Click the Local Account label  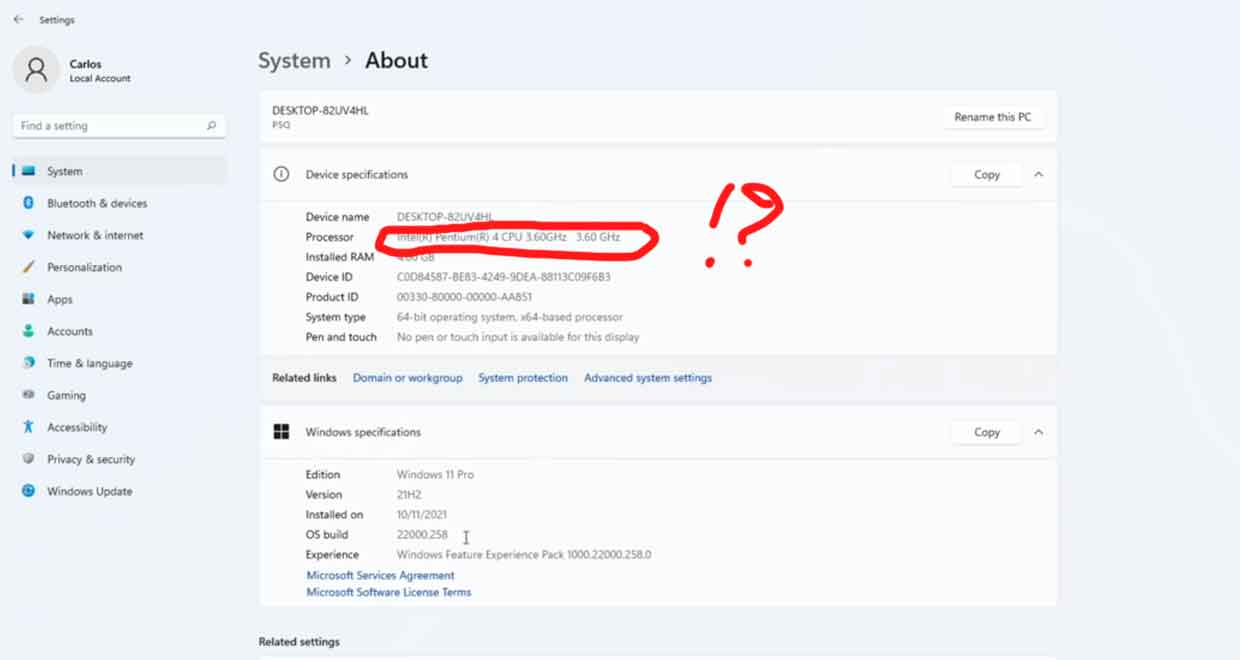click(100, 79)
